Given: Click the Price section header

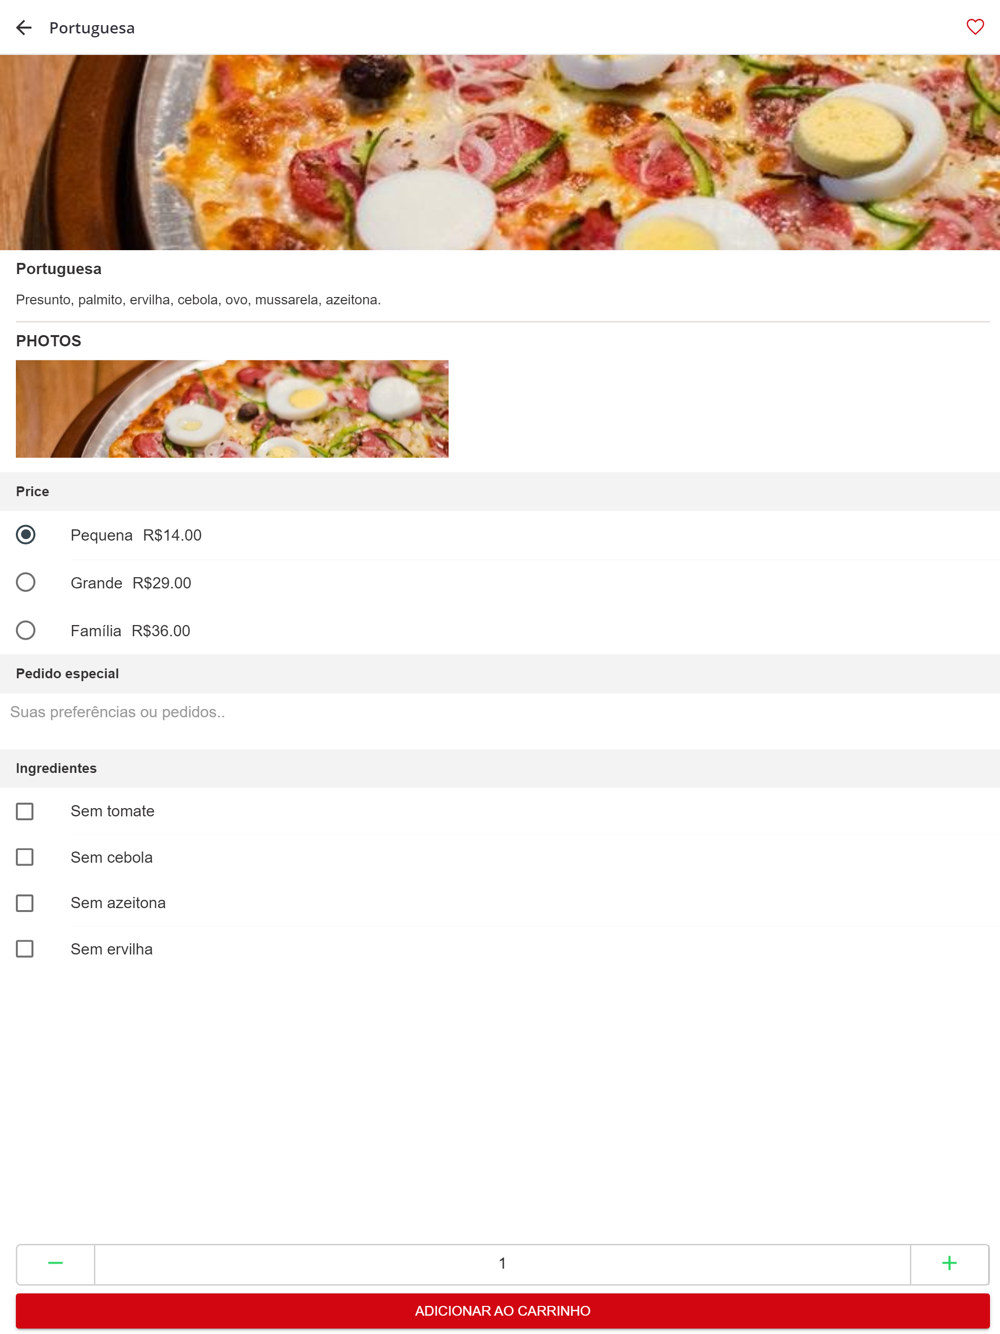Looking at the screenshot, I should point(500,491).
